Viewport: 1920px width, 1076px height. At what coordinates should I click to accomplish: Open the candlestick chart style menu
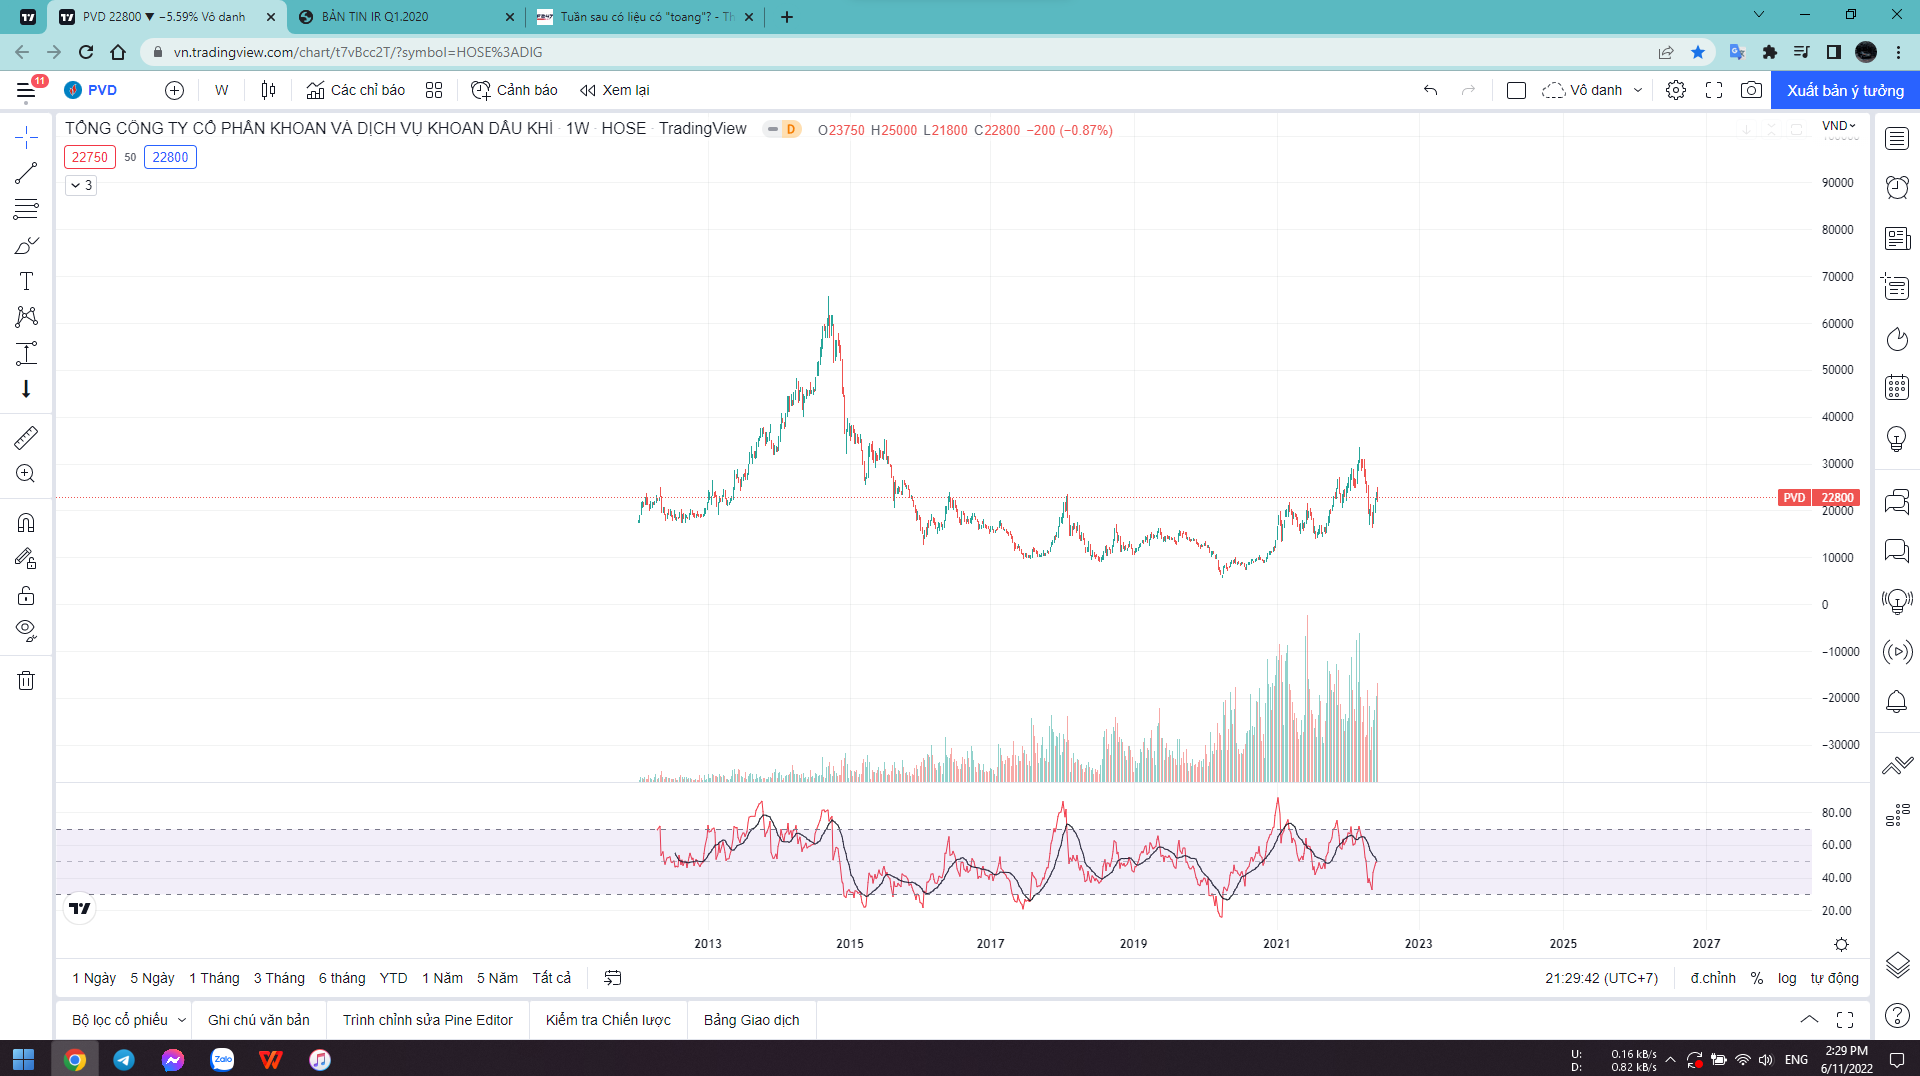[x=268, y=90]
